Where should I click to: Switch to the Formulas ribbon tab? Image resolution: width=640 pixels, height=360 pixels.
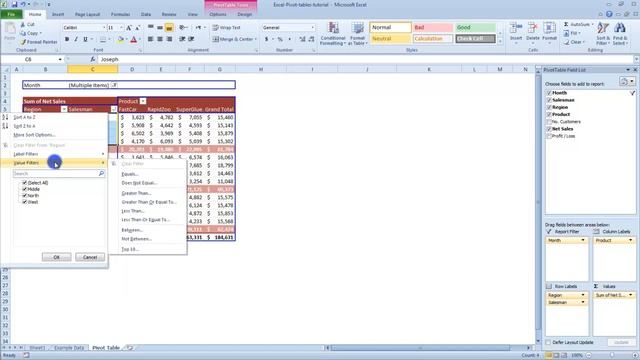(x=121, y=14)
